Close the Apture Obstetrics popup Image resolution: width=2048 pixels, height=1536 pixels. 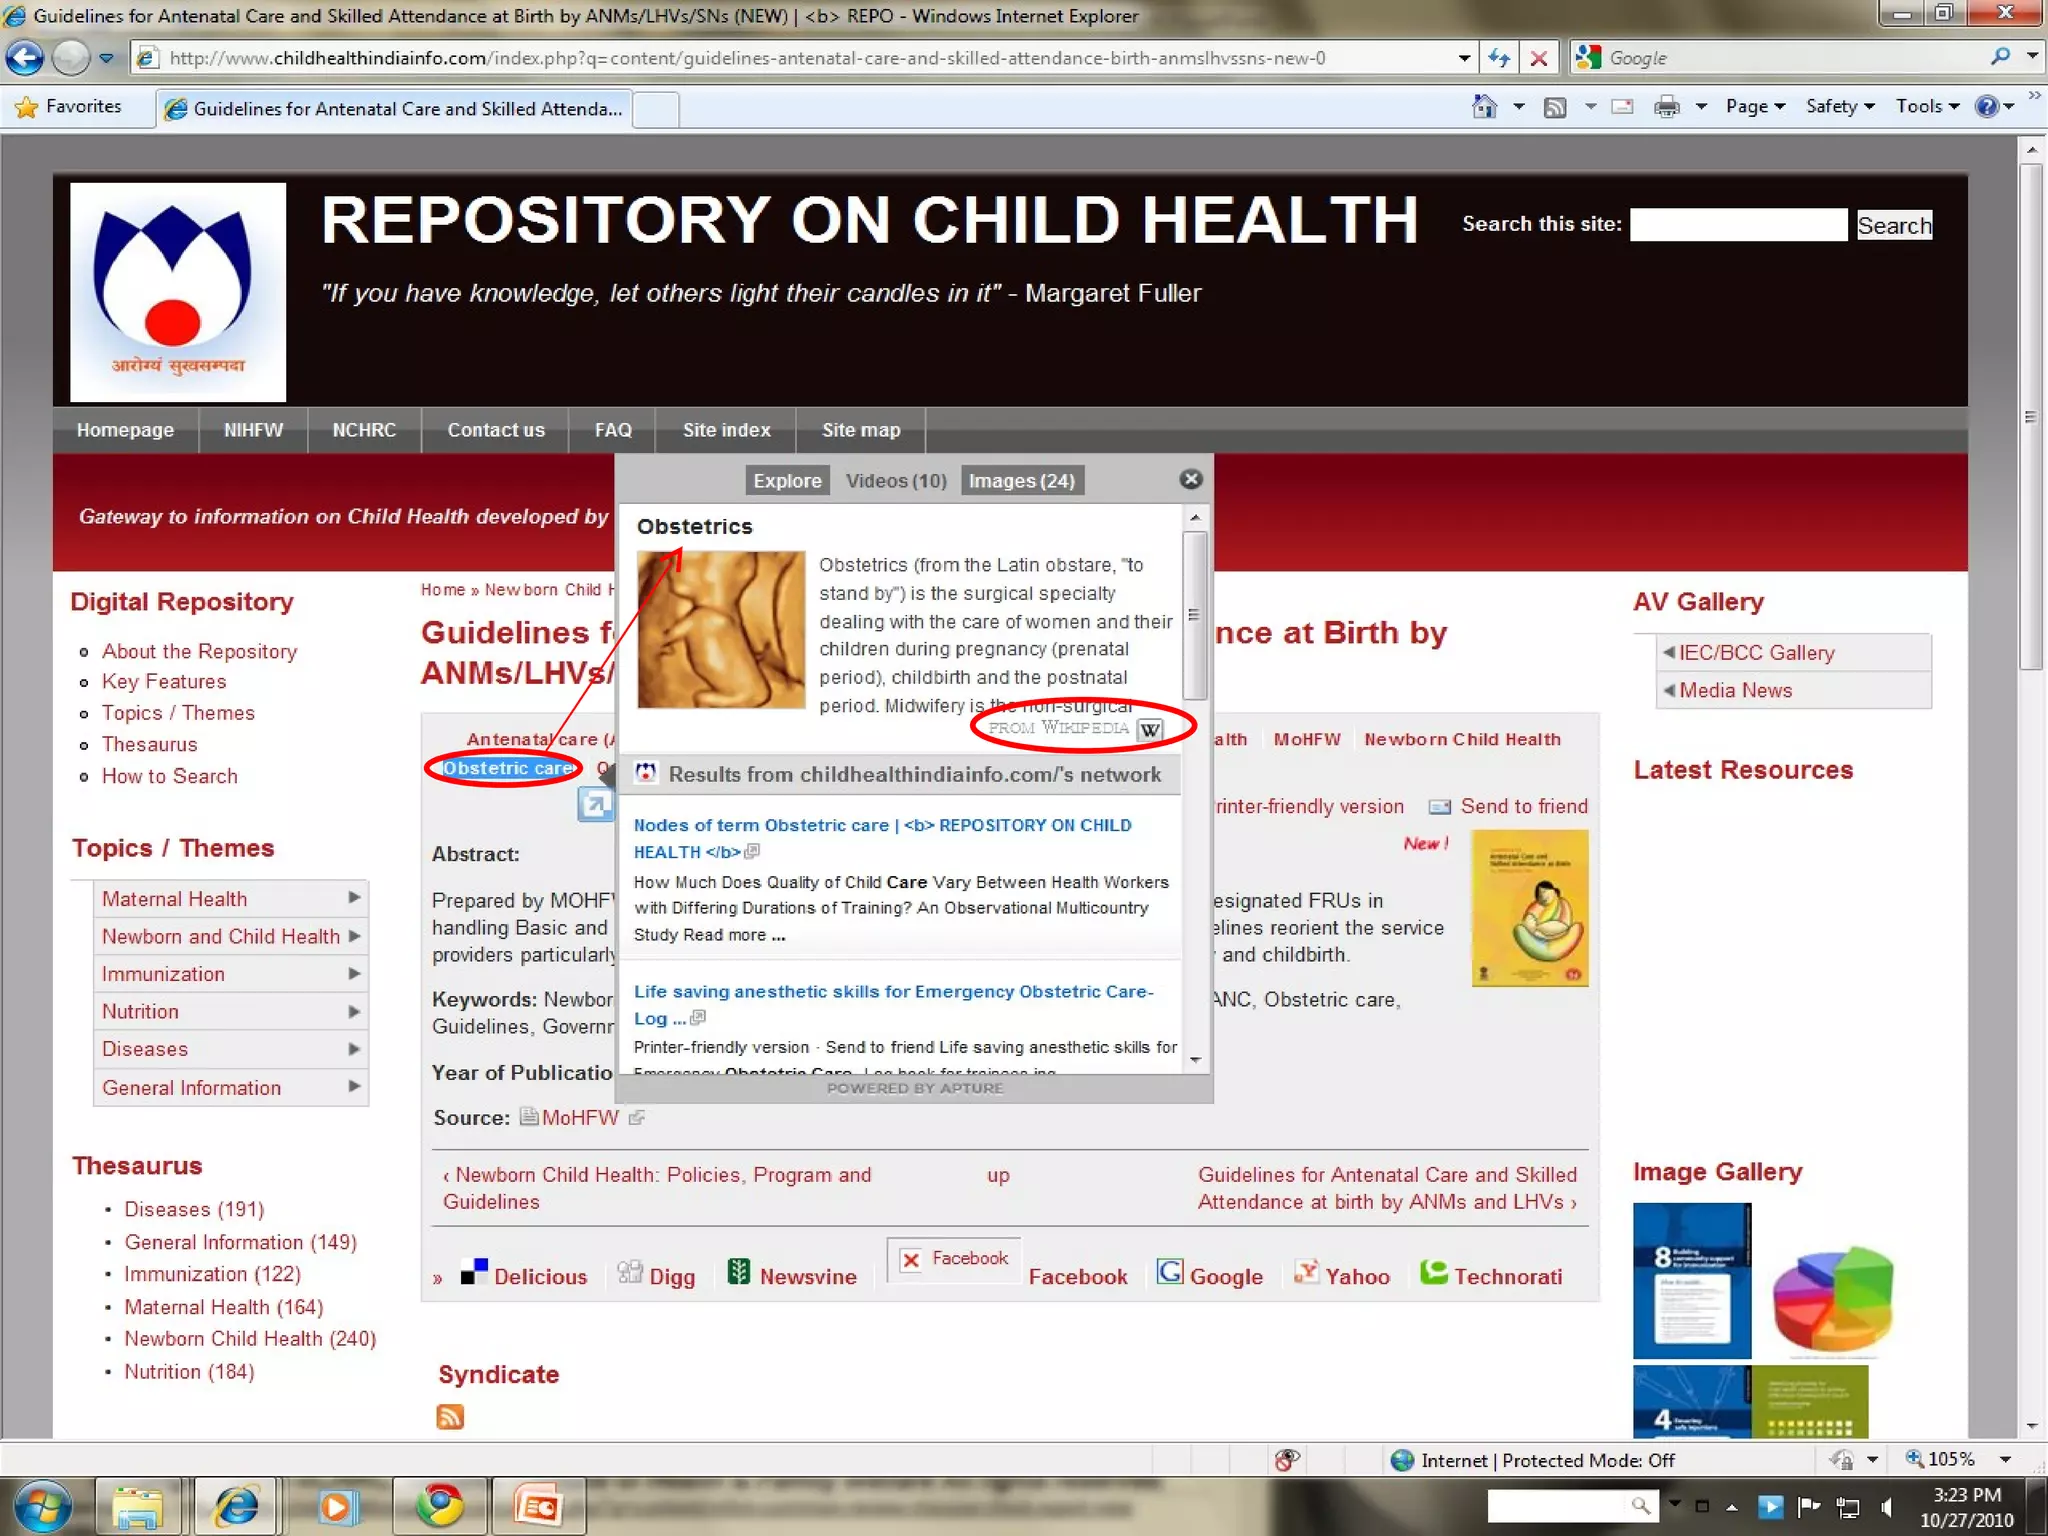[1190, 479]
